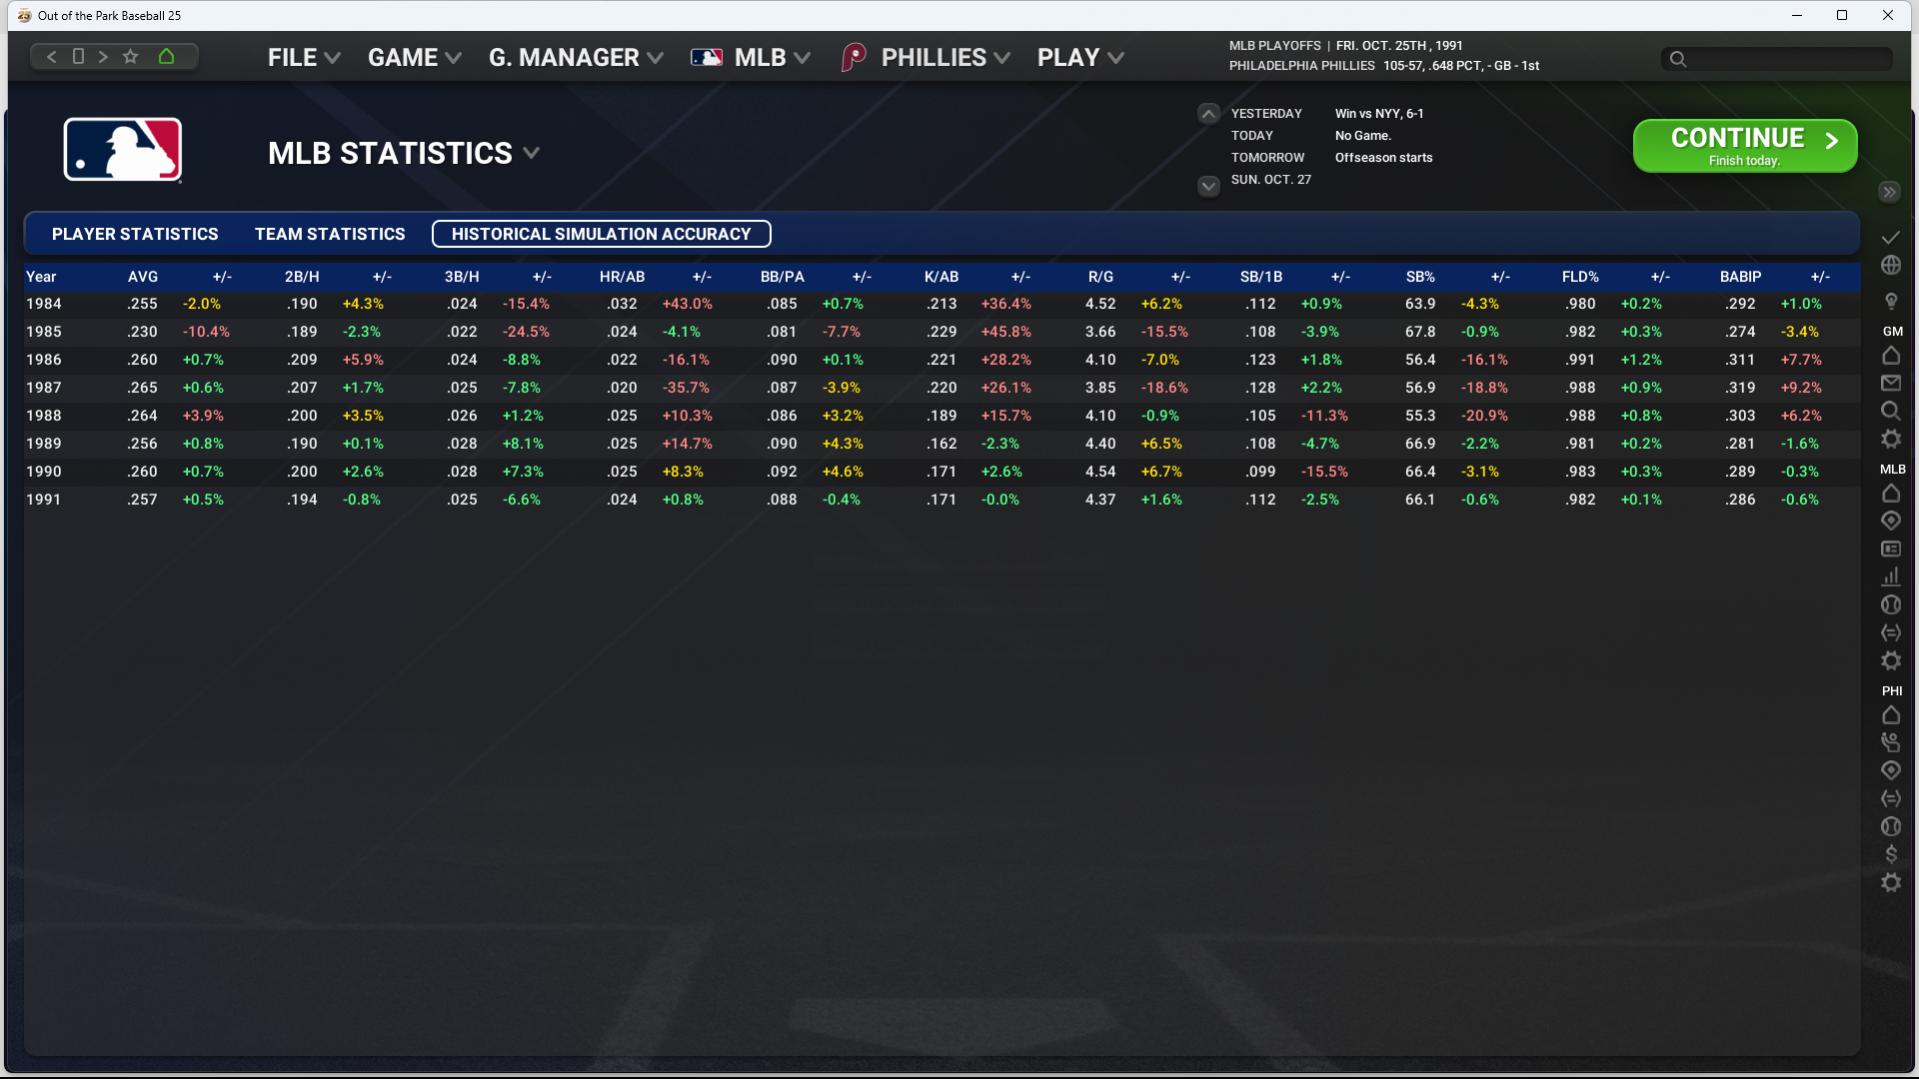Open the mail envelope icon in the sidebar
Screen dimensions: 1919x1079
click(1891, 383)
